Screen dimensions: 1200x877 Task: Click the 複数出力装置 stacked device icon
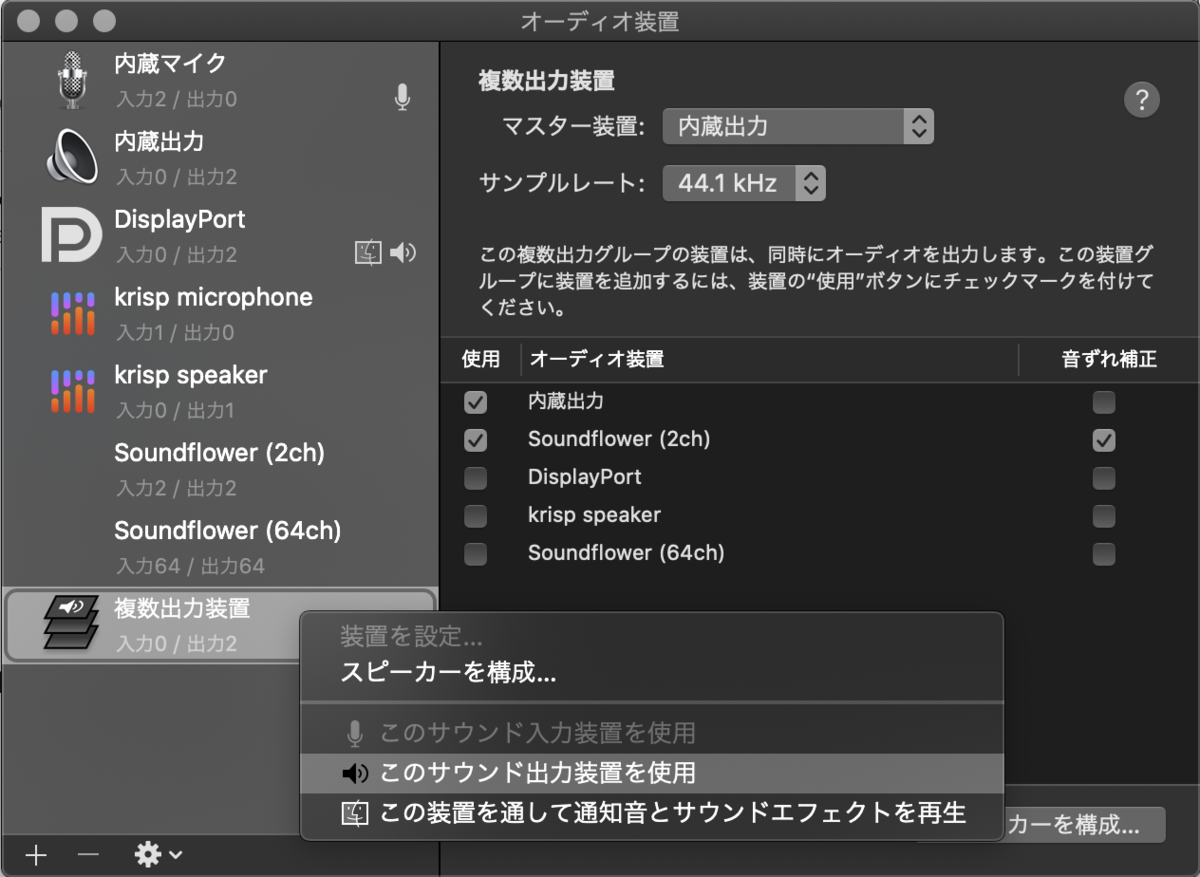coord(71,623)
